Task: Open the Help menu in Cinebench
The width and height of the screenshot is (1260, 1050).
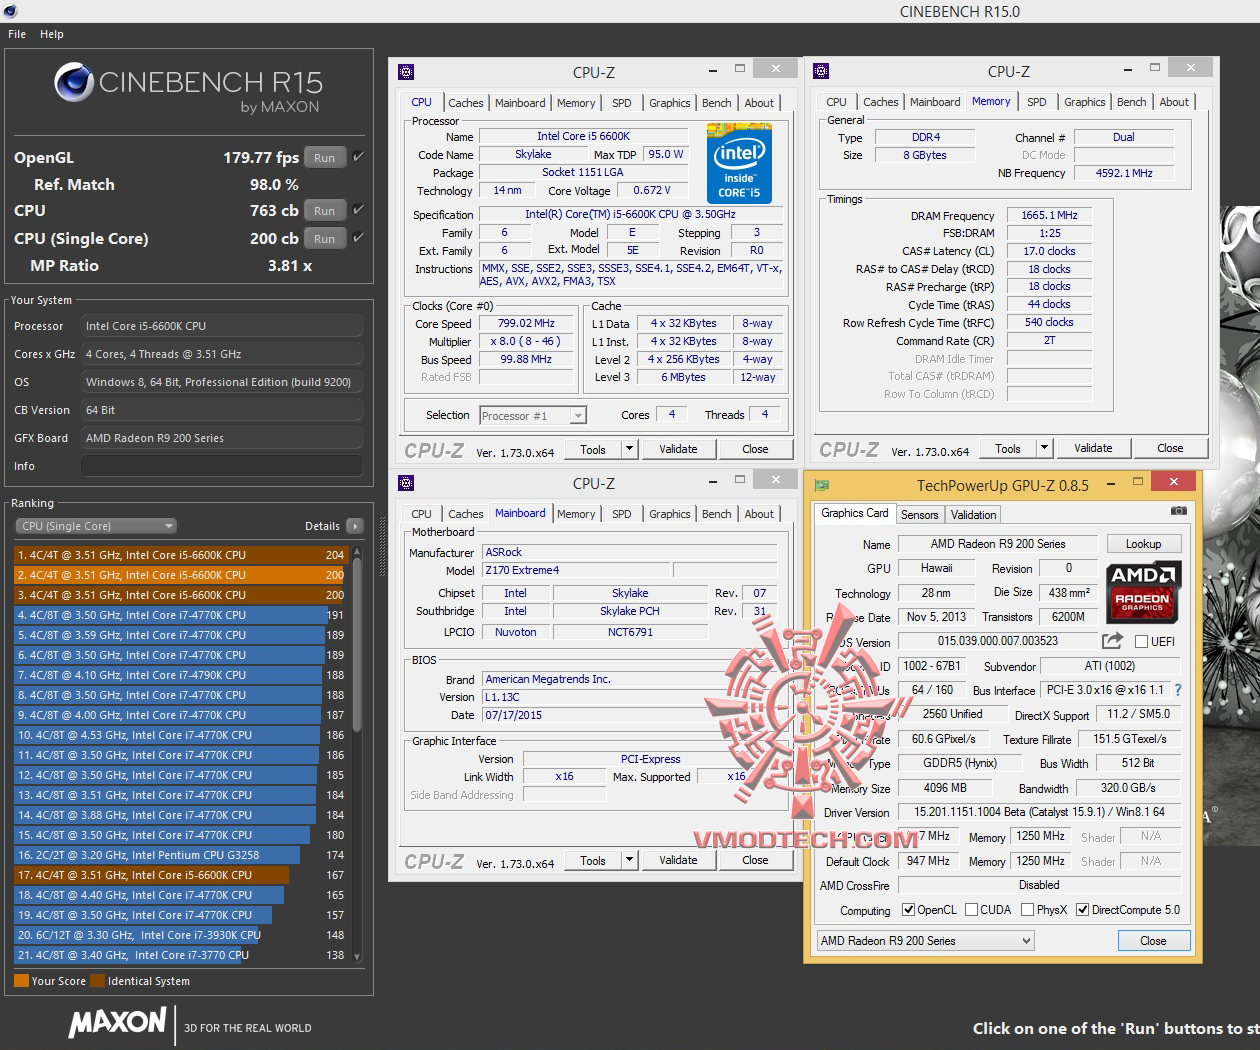Action: pos(52,34)
